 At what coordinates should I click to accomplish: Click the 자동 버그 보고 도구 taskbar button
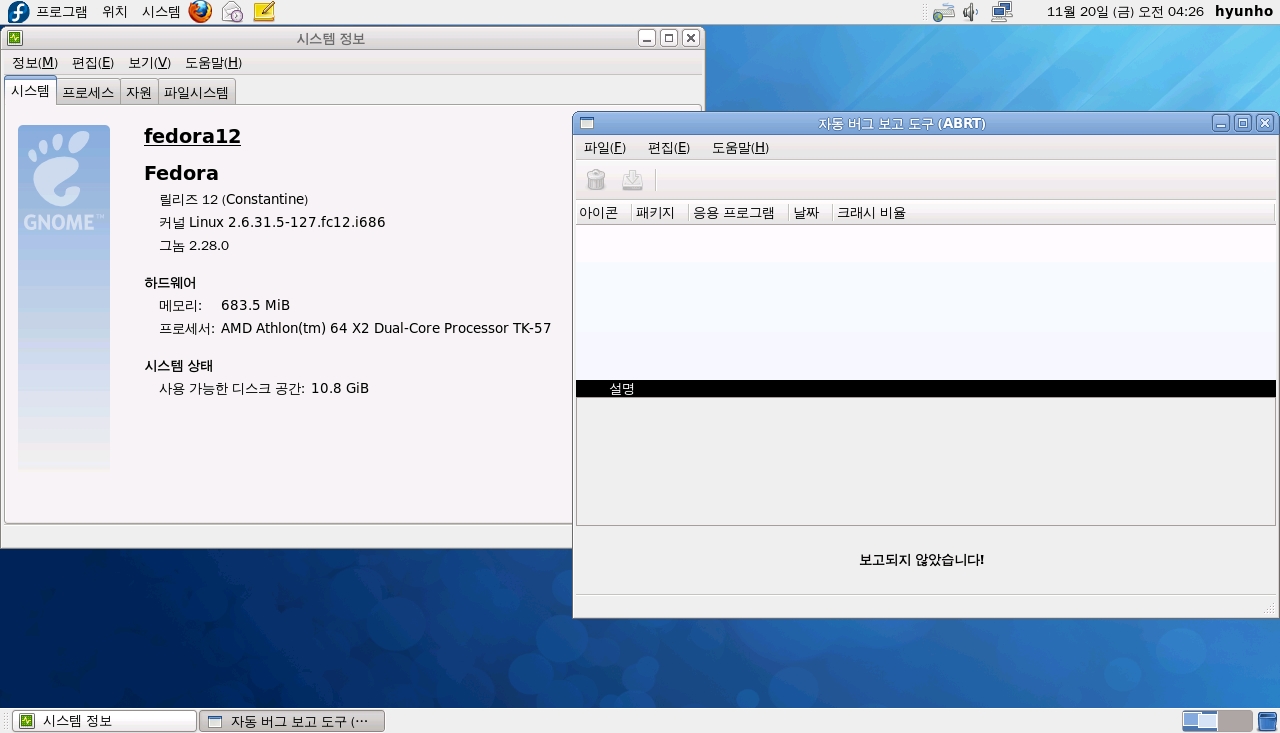pos(292,721)
